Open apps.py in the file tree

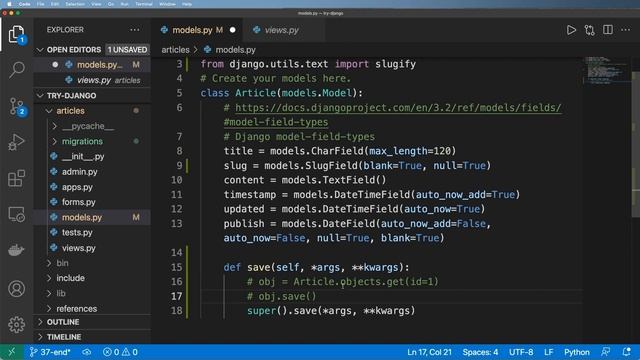[x=92, y=187]
